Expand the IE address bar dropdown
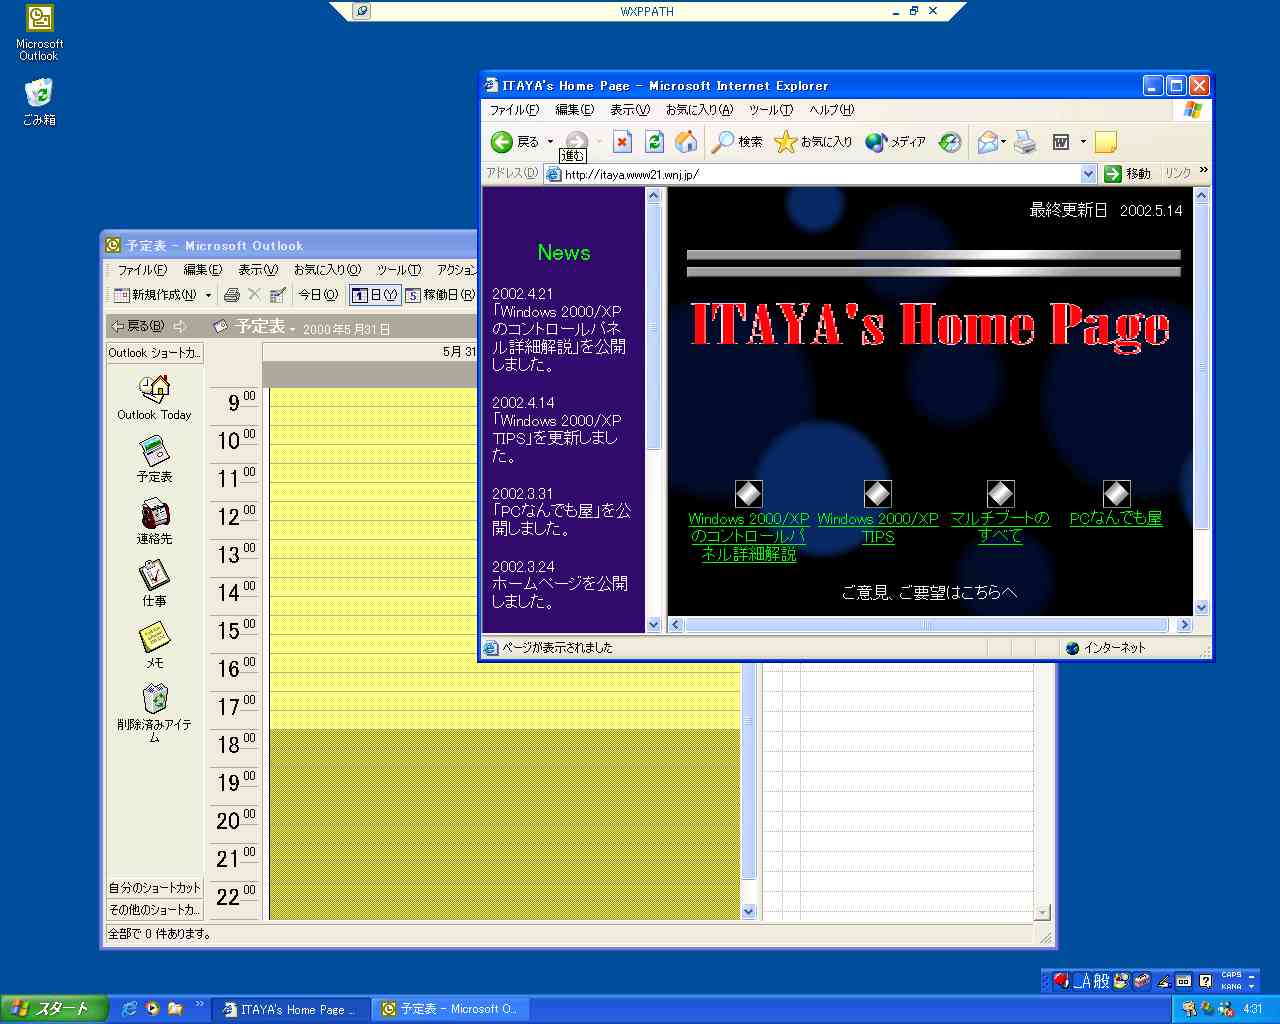Image resolution: width=1280 pixels, height=1024 pixels. point(1089,174)
